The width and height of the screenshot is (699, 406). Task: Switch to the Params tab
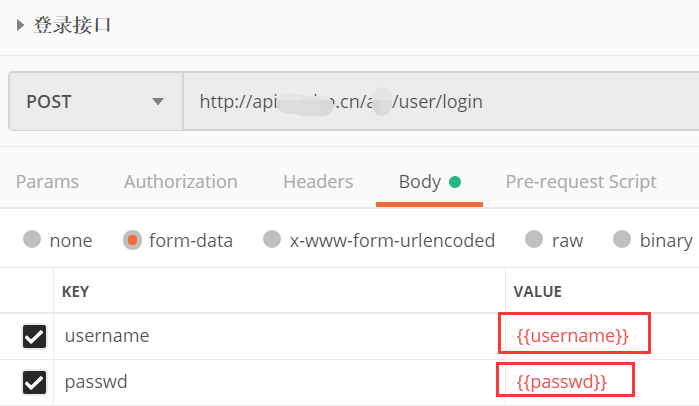coord(47,182)
